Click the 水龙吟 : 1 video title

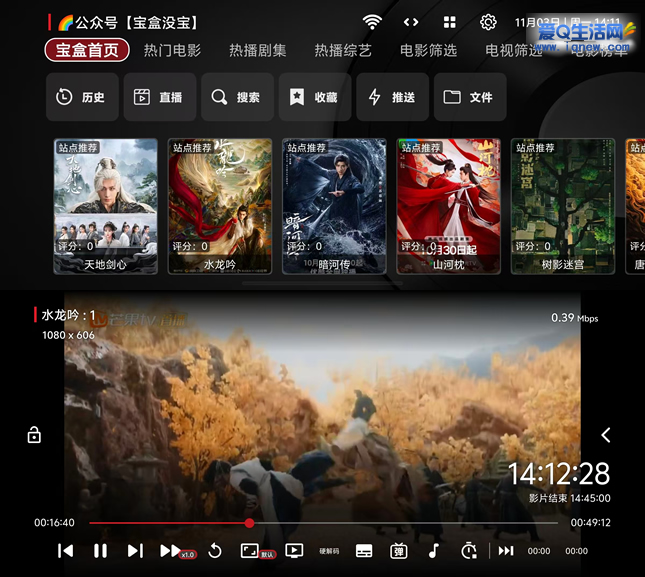[x=68, y=315]
